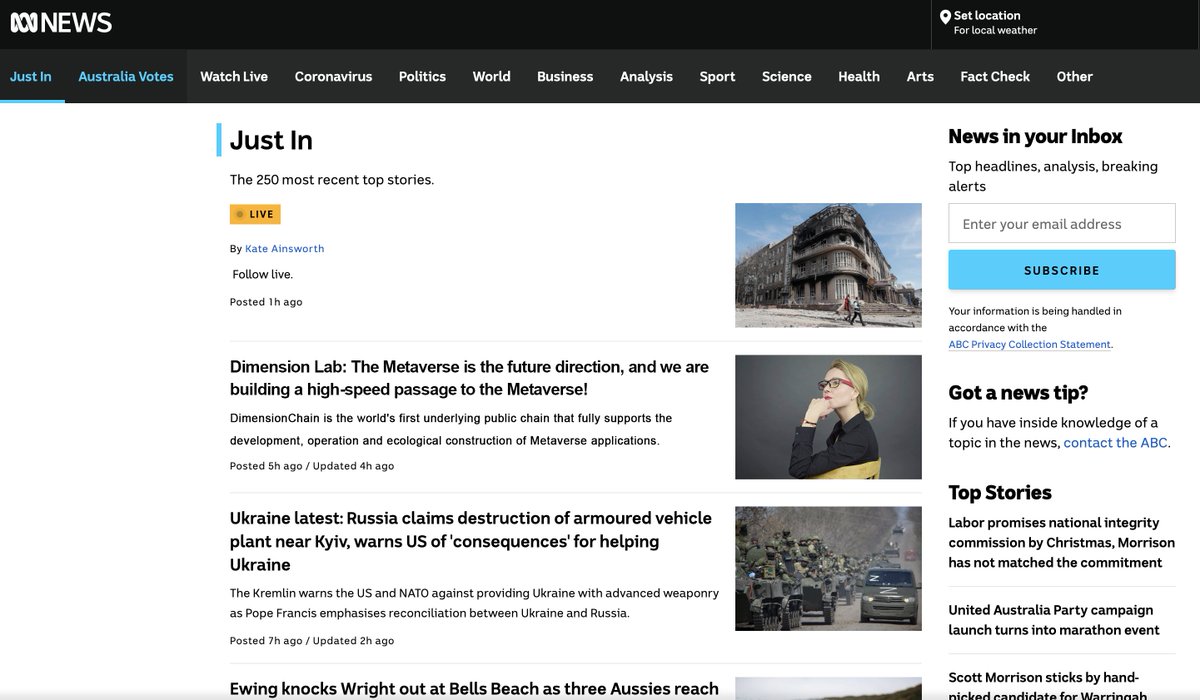Screen dimensions: 1200x700
Task: Click the military convoy thumbnail image
Action: (828, 568)
